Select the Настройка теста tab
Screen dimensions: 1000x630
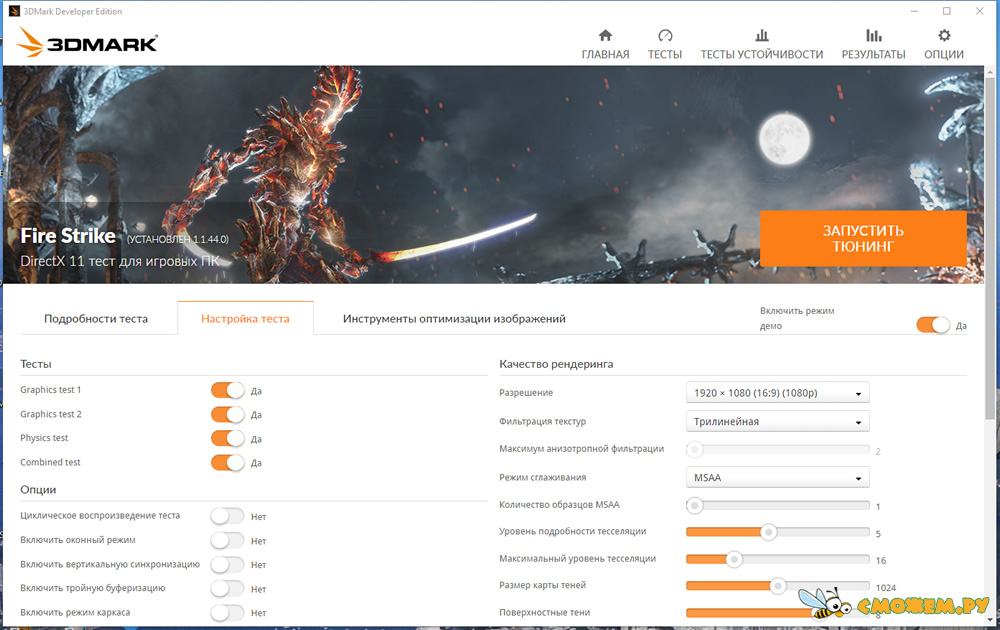coord(245,318)
